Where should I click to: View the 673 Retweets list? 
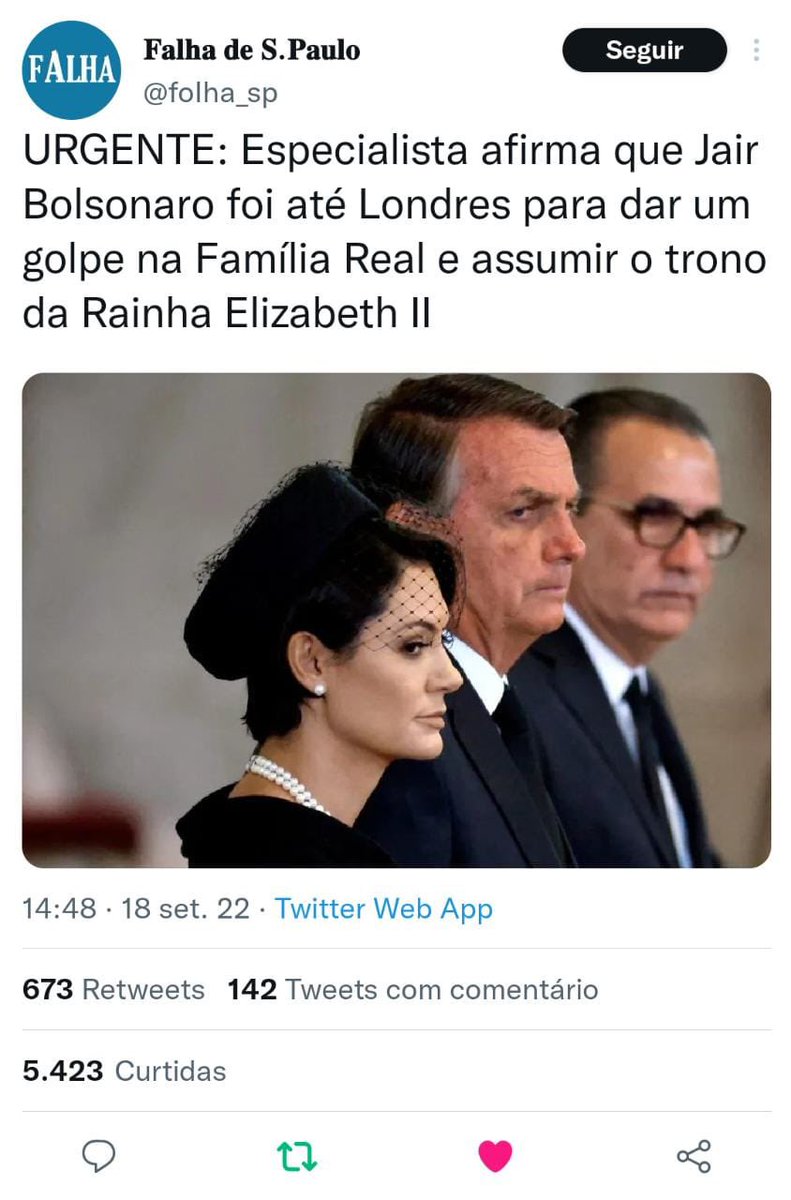coord(113,990)
